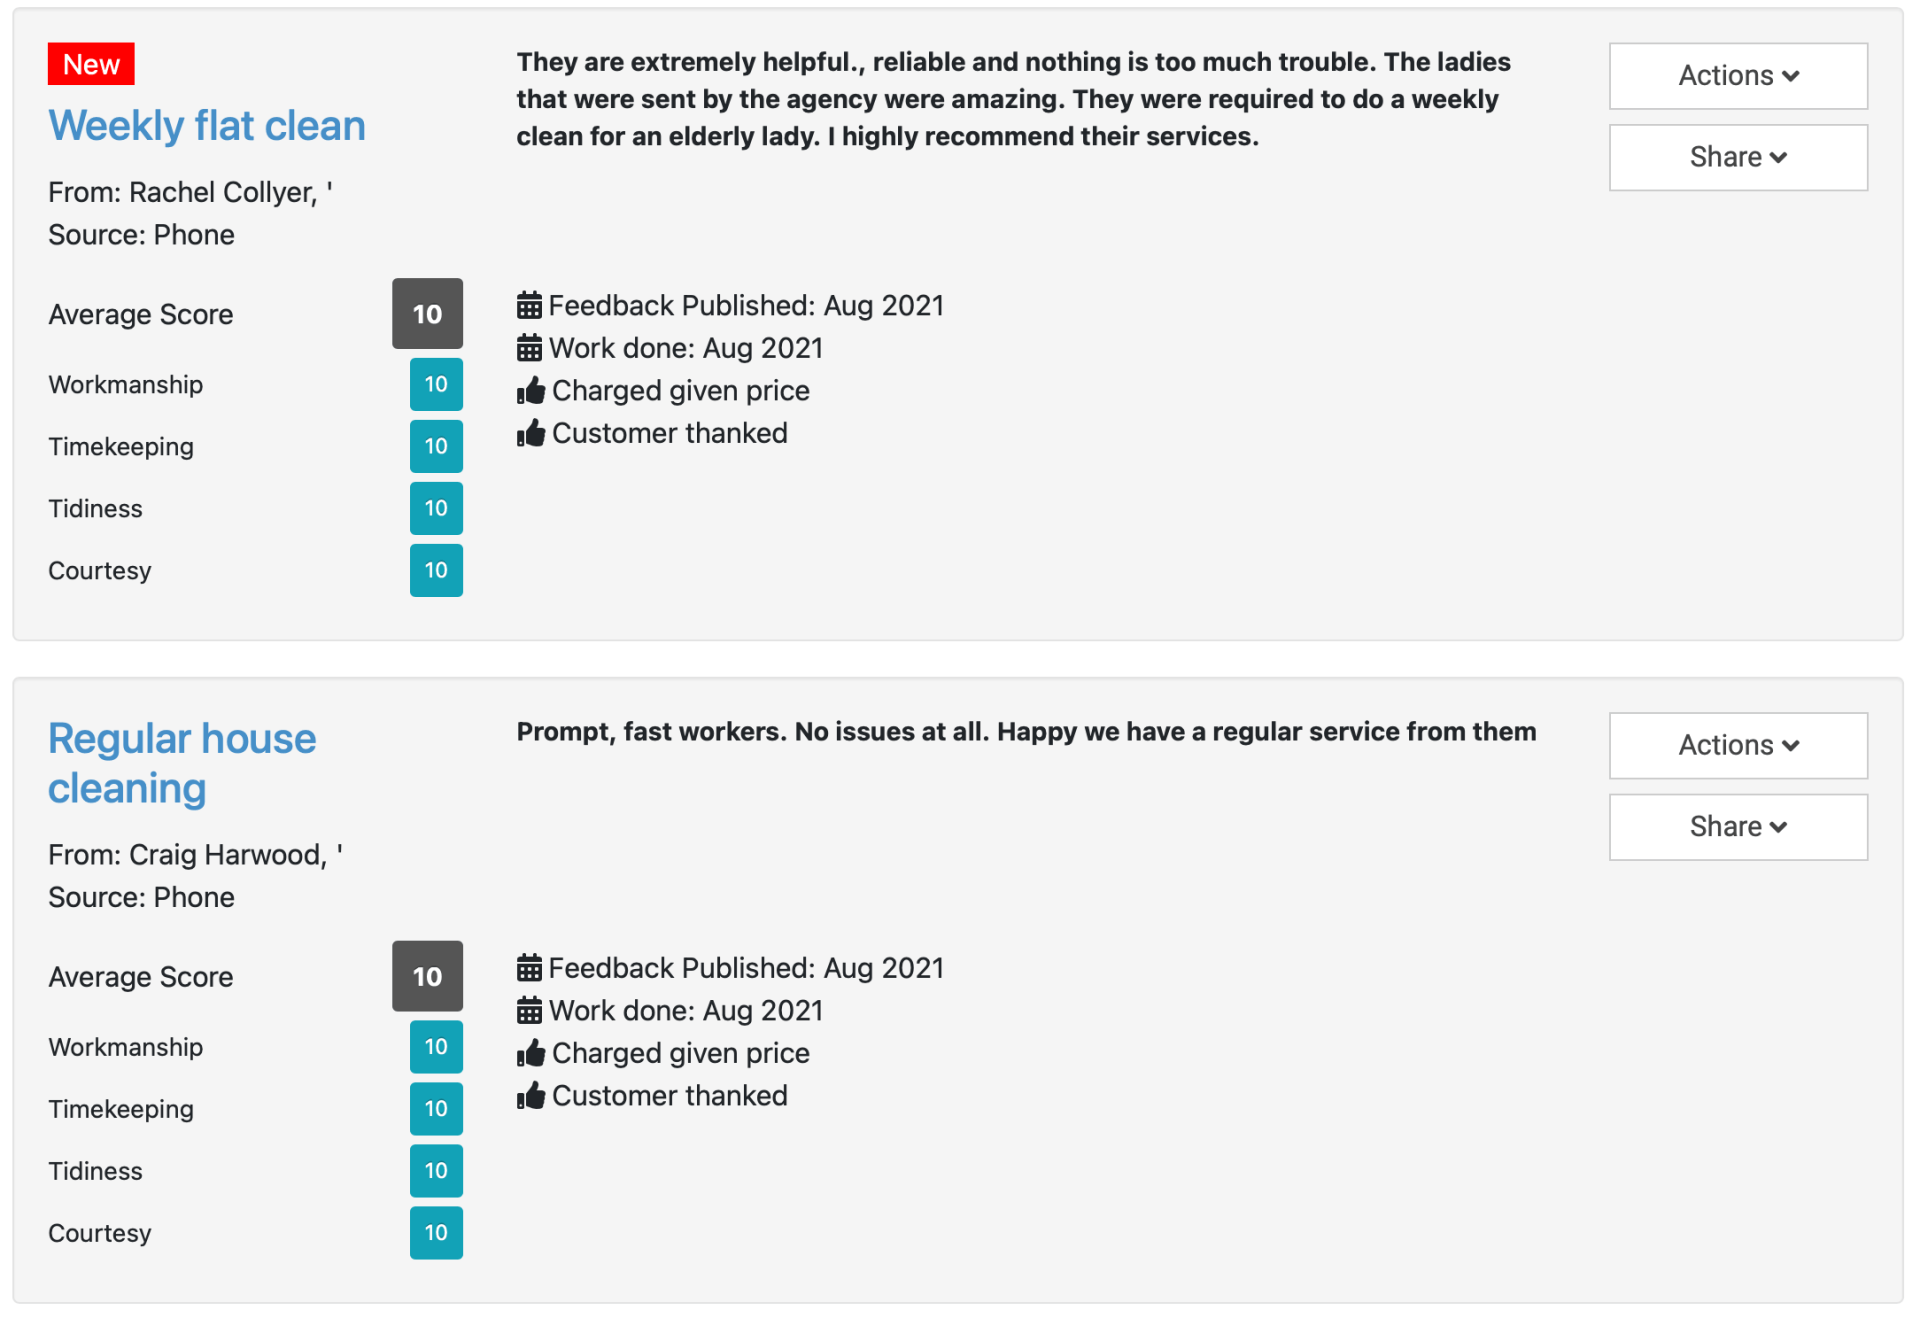
Task: Click Courtesy score badge for Craig Harwood review
Action: pos(436,1233)
